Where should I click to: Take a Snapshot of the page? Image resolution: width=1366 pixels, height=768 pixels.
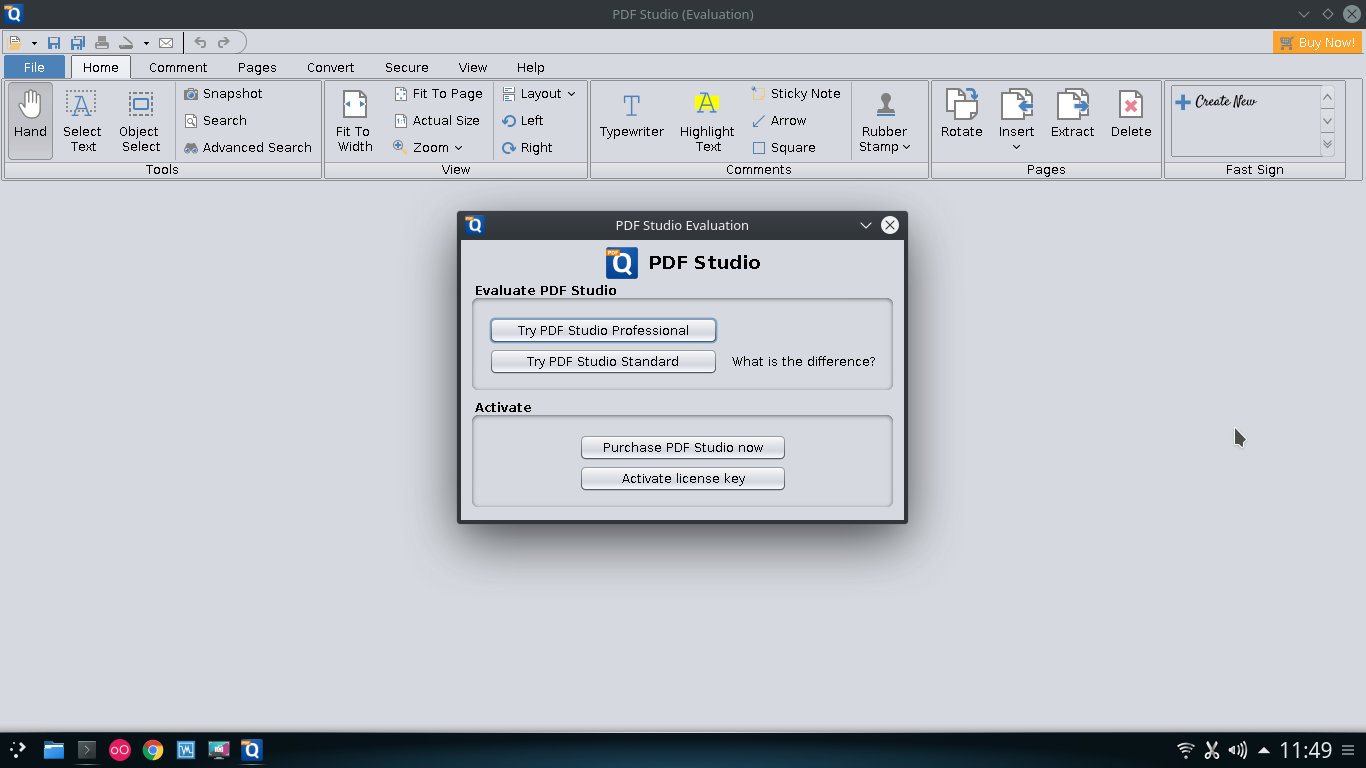(223, 93)
